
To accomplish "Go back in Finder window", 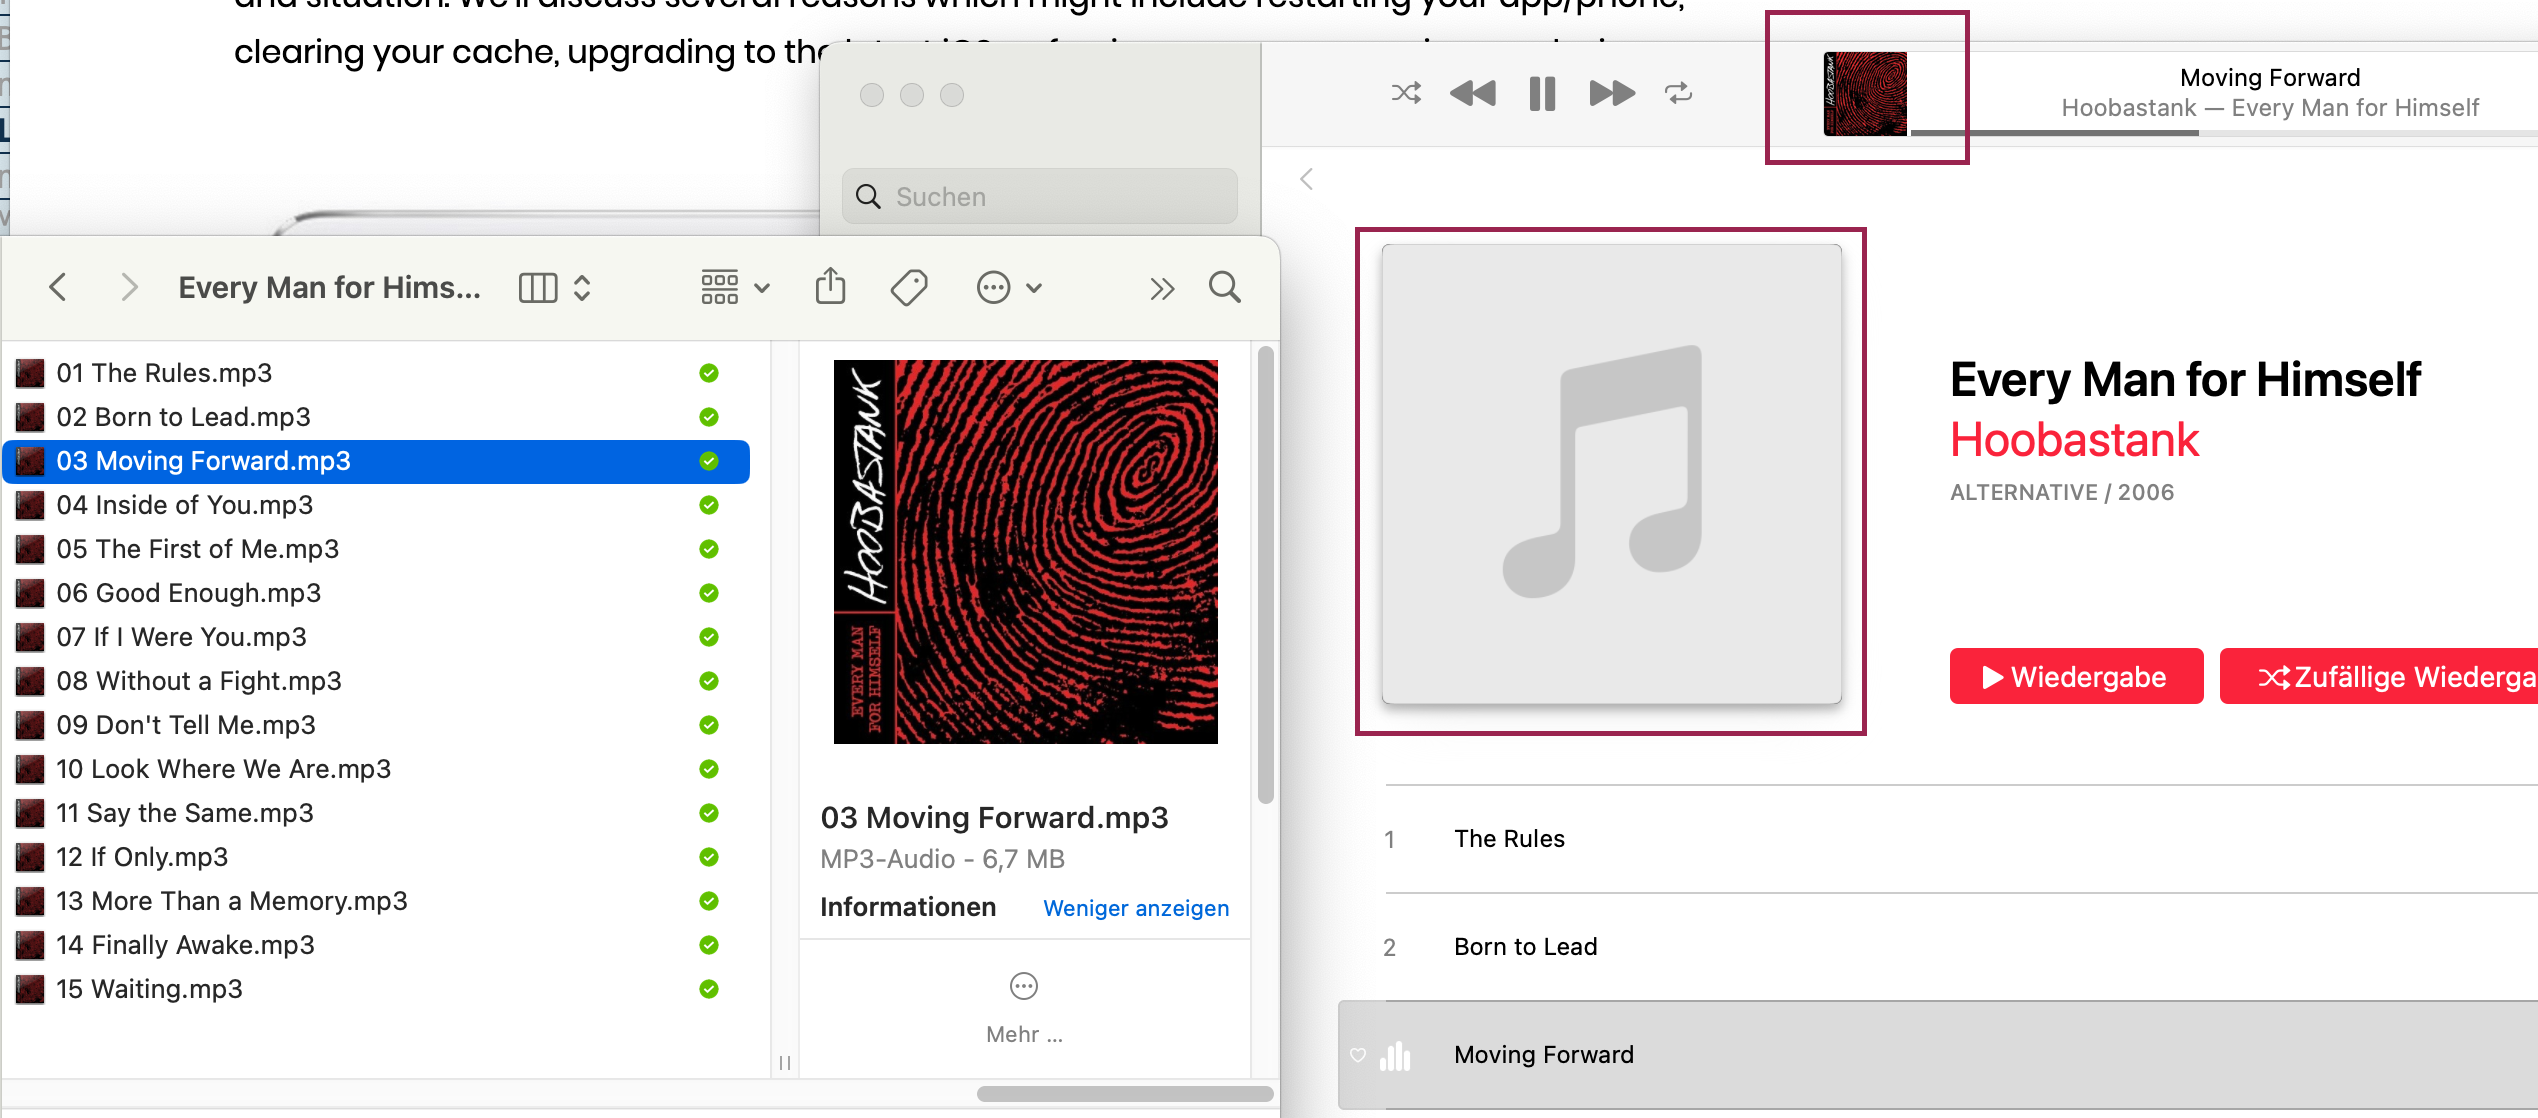I will [58, 288].
